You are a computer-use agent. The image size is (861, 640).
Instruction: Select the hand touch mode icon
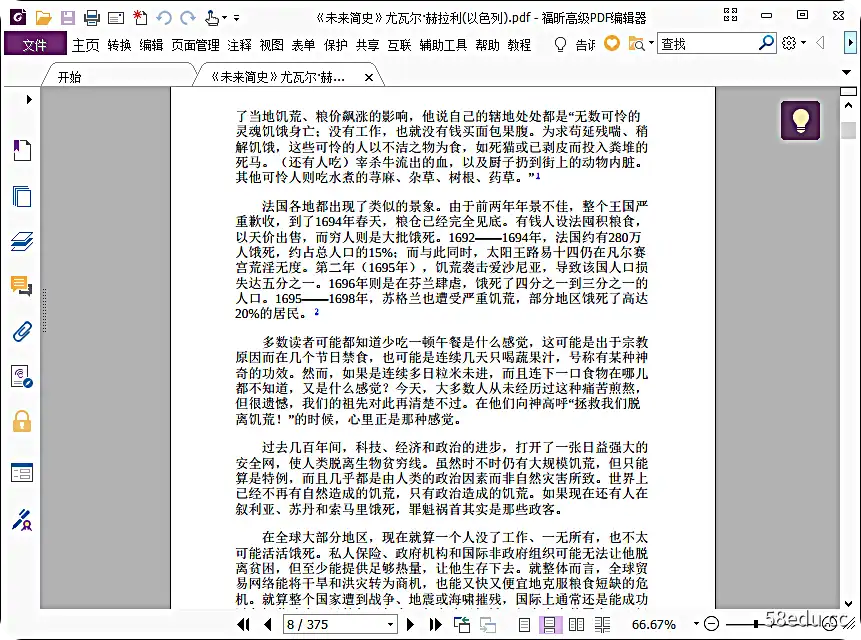coord(212,18)
